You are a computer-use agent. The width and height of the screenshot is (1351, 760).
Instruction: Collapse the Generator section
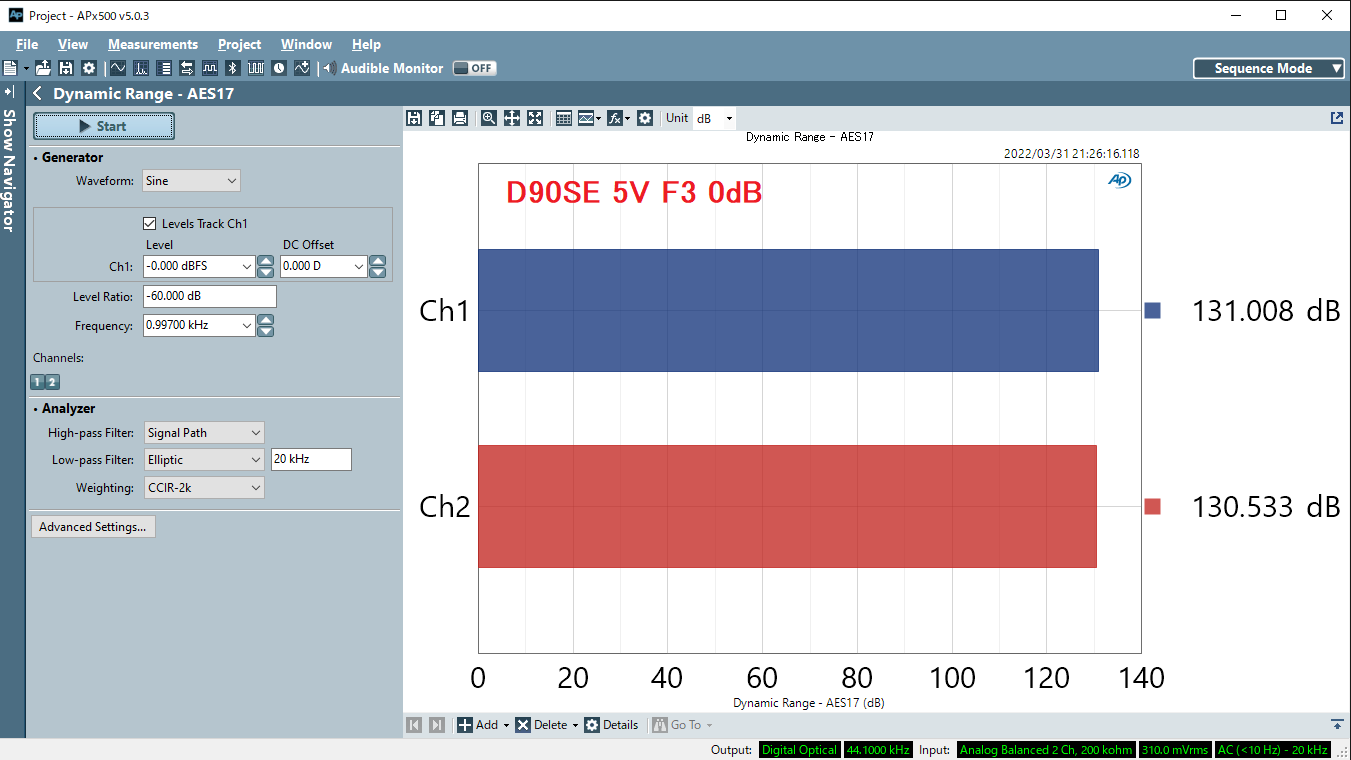pos(36,158)
